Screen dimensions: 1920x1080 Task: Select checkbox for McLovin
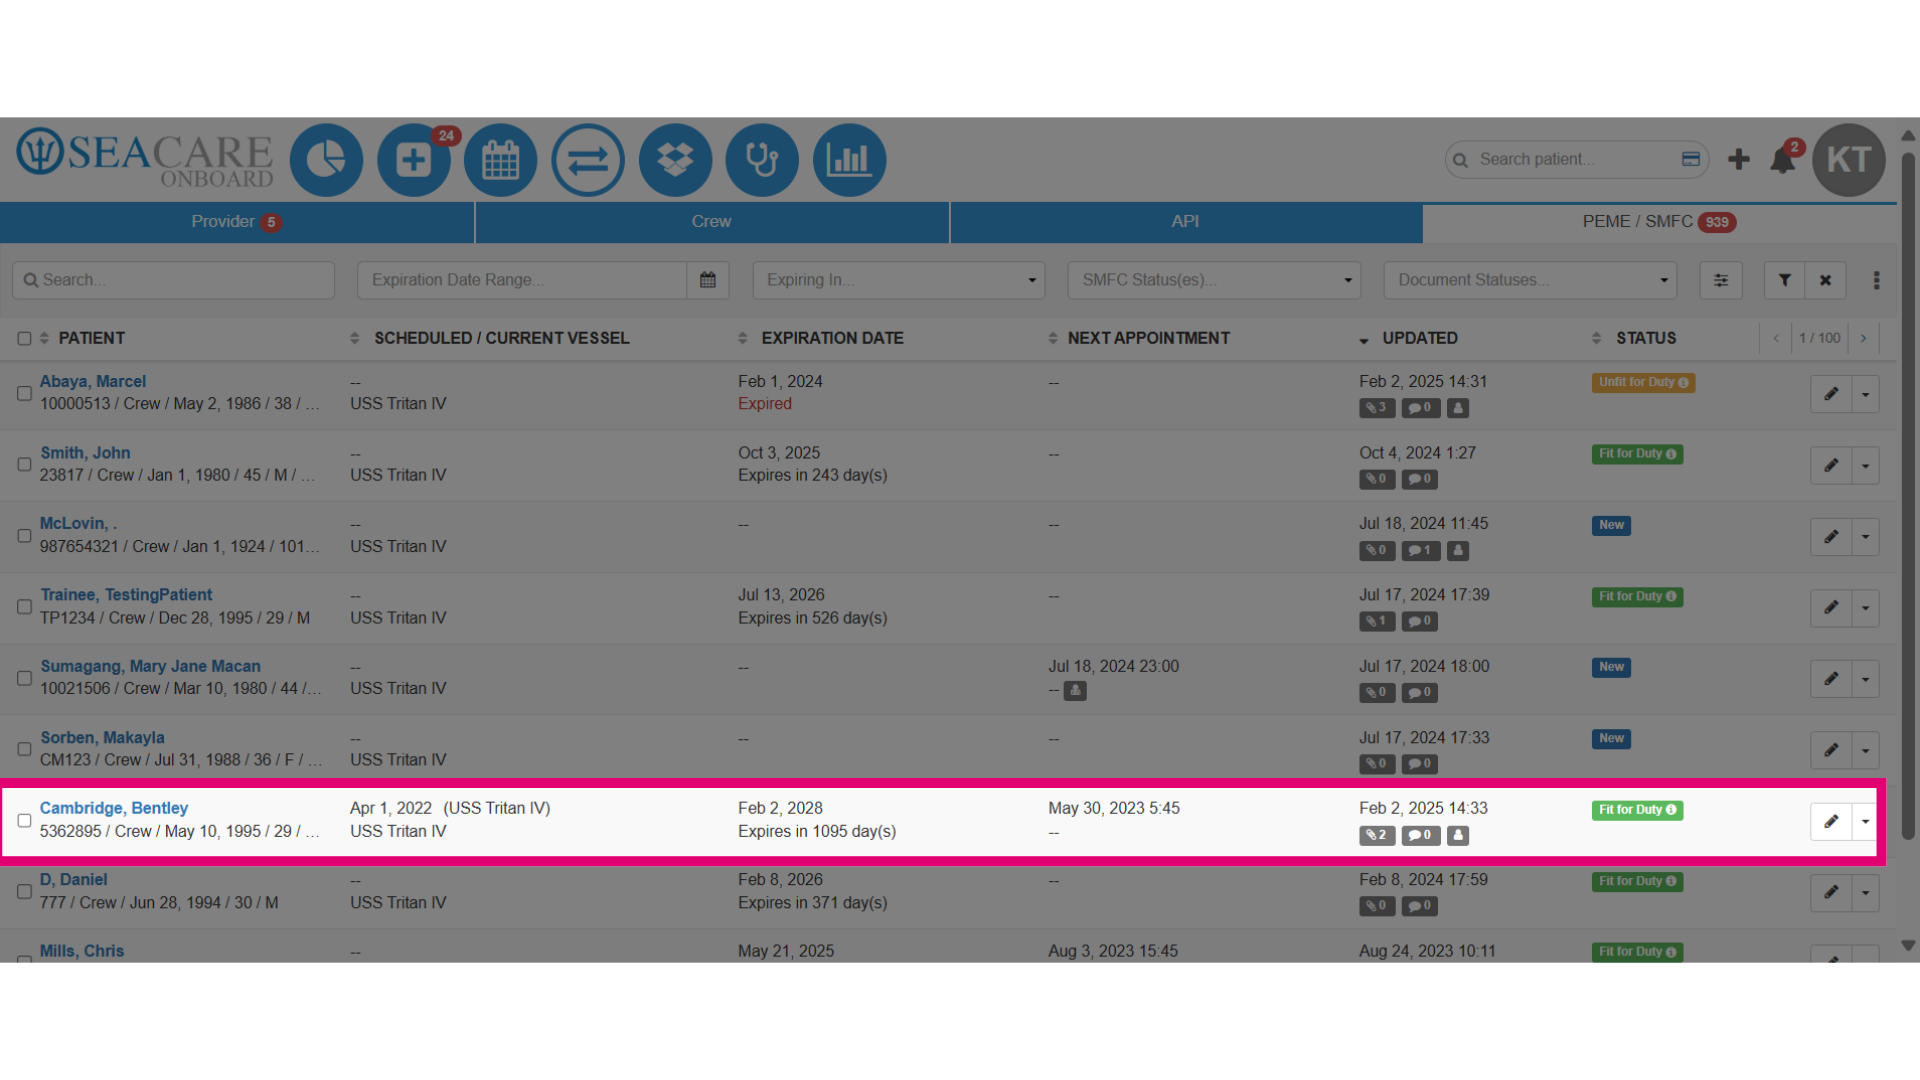(24, 535)
